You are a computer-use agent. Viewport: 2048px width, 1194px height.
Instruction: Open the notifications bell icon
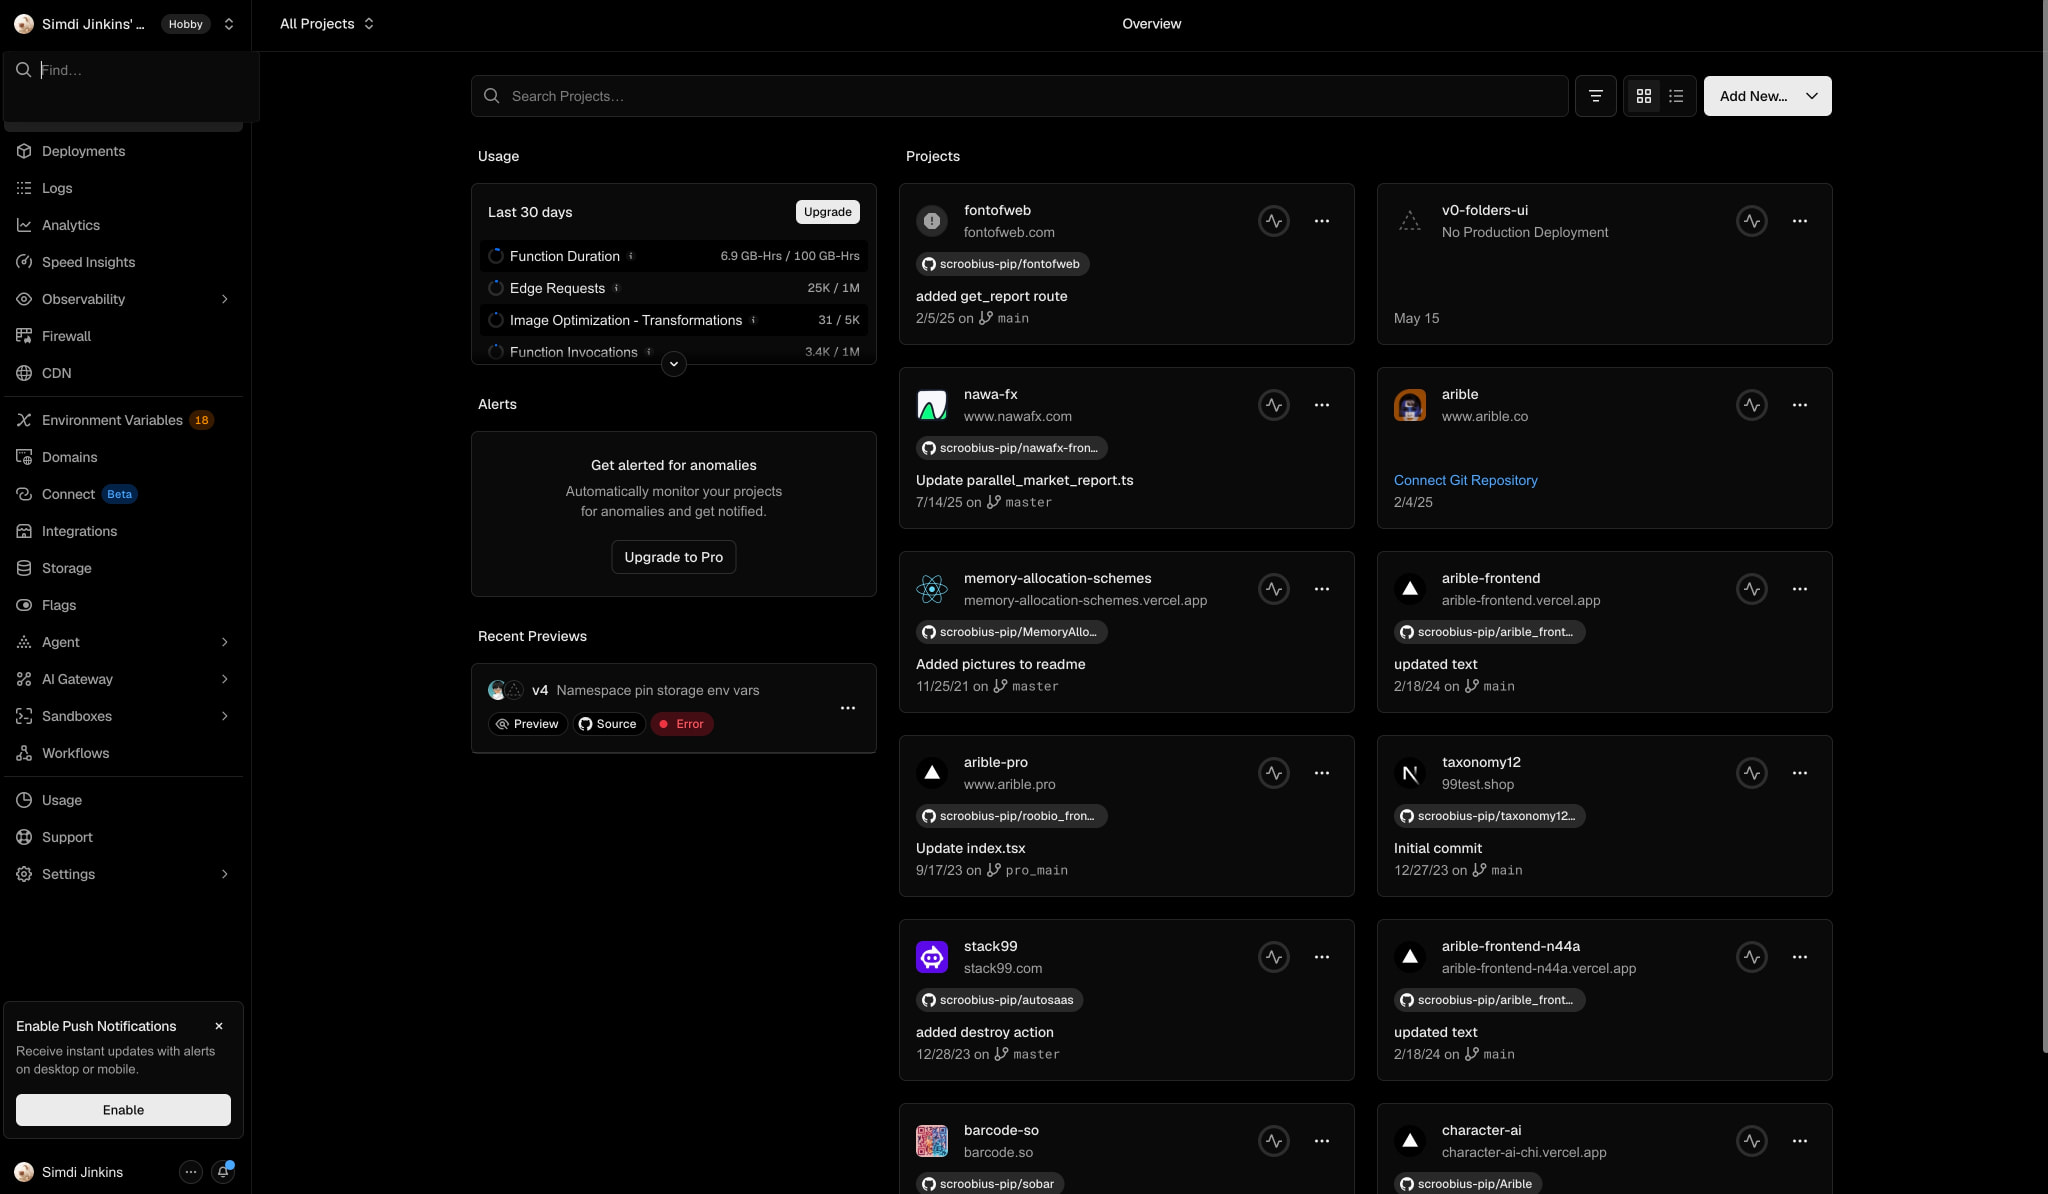(x=223, y=1172)
